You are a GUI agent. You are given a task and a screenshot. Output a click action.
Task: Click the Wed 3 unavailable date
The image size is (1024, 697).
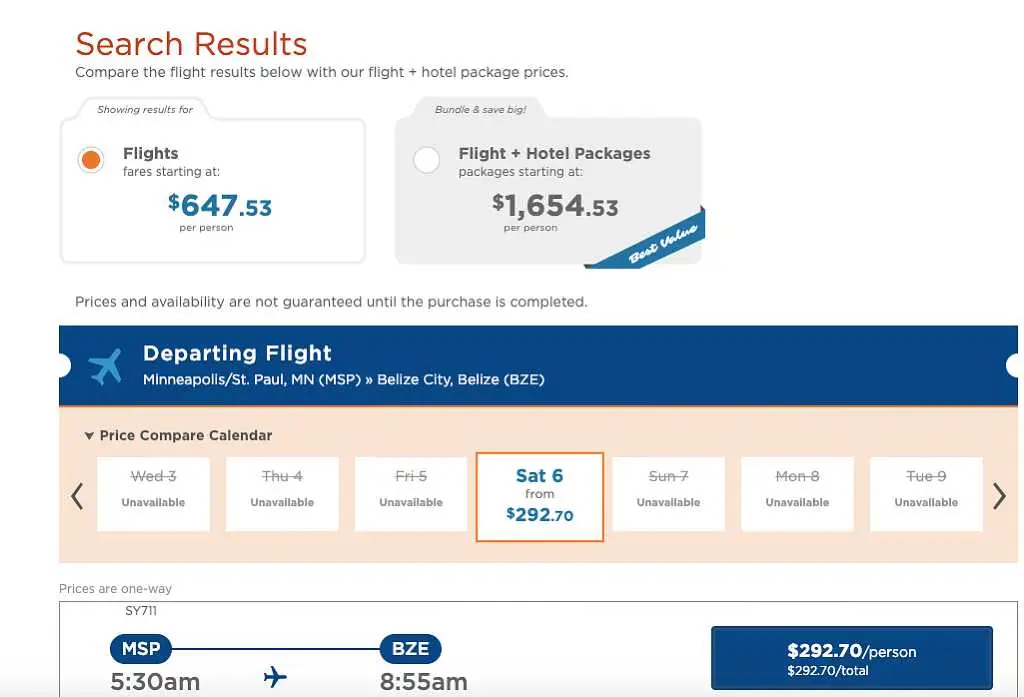(153, 494)
